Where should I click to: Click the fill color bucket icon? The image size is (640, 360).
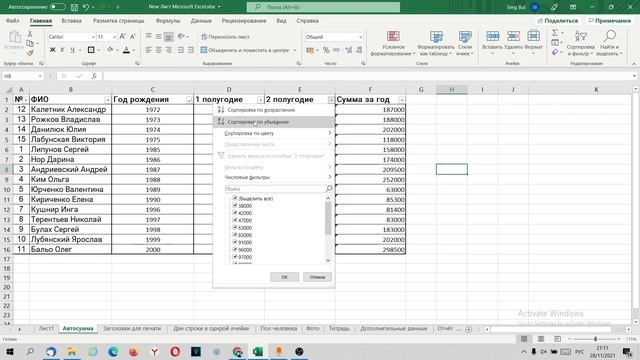tap(110, 50)
